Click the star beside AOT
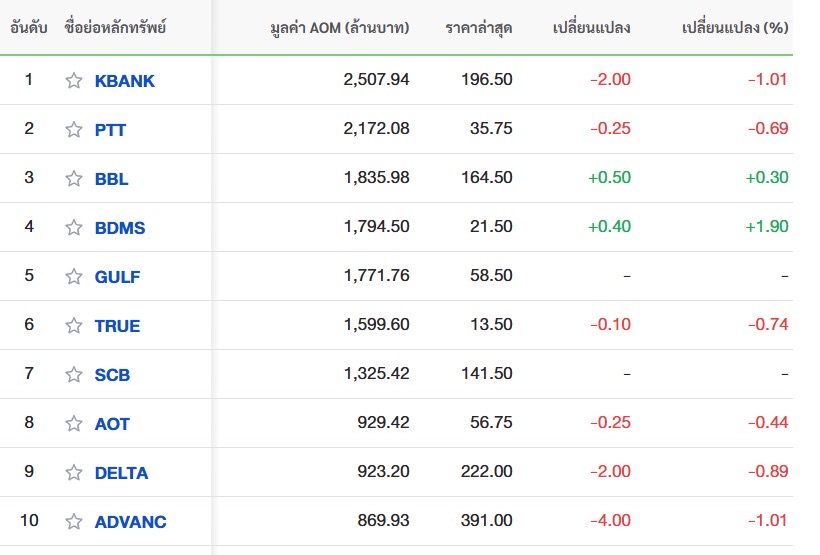Viewport: 820px width, 555px height. pyautogui.click(x=74, y=424)
